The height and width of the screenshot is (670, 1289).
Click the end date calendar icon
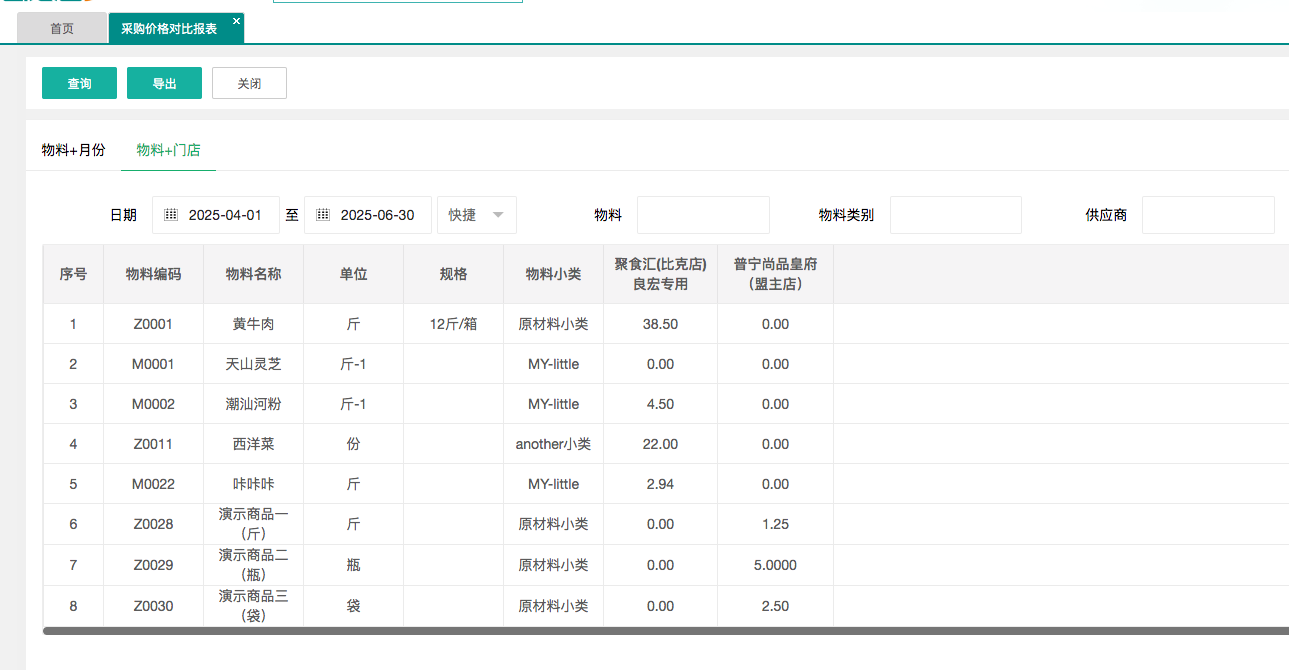[x=323, y=215]
